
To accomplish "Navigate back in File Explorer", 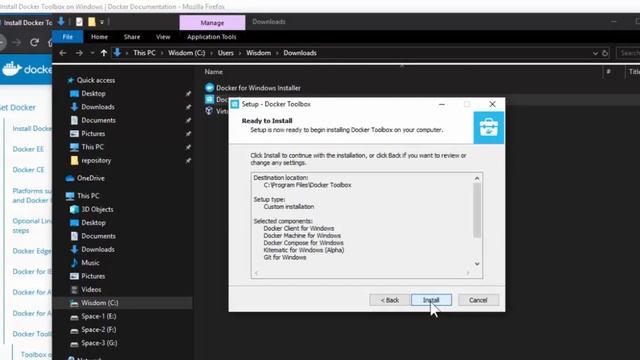I will tap(62, 53).
